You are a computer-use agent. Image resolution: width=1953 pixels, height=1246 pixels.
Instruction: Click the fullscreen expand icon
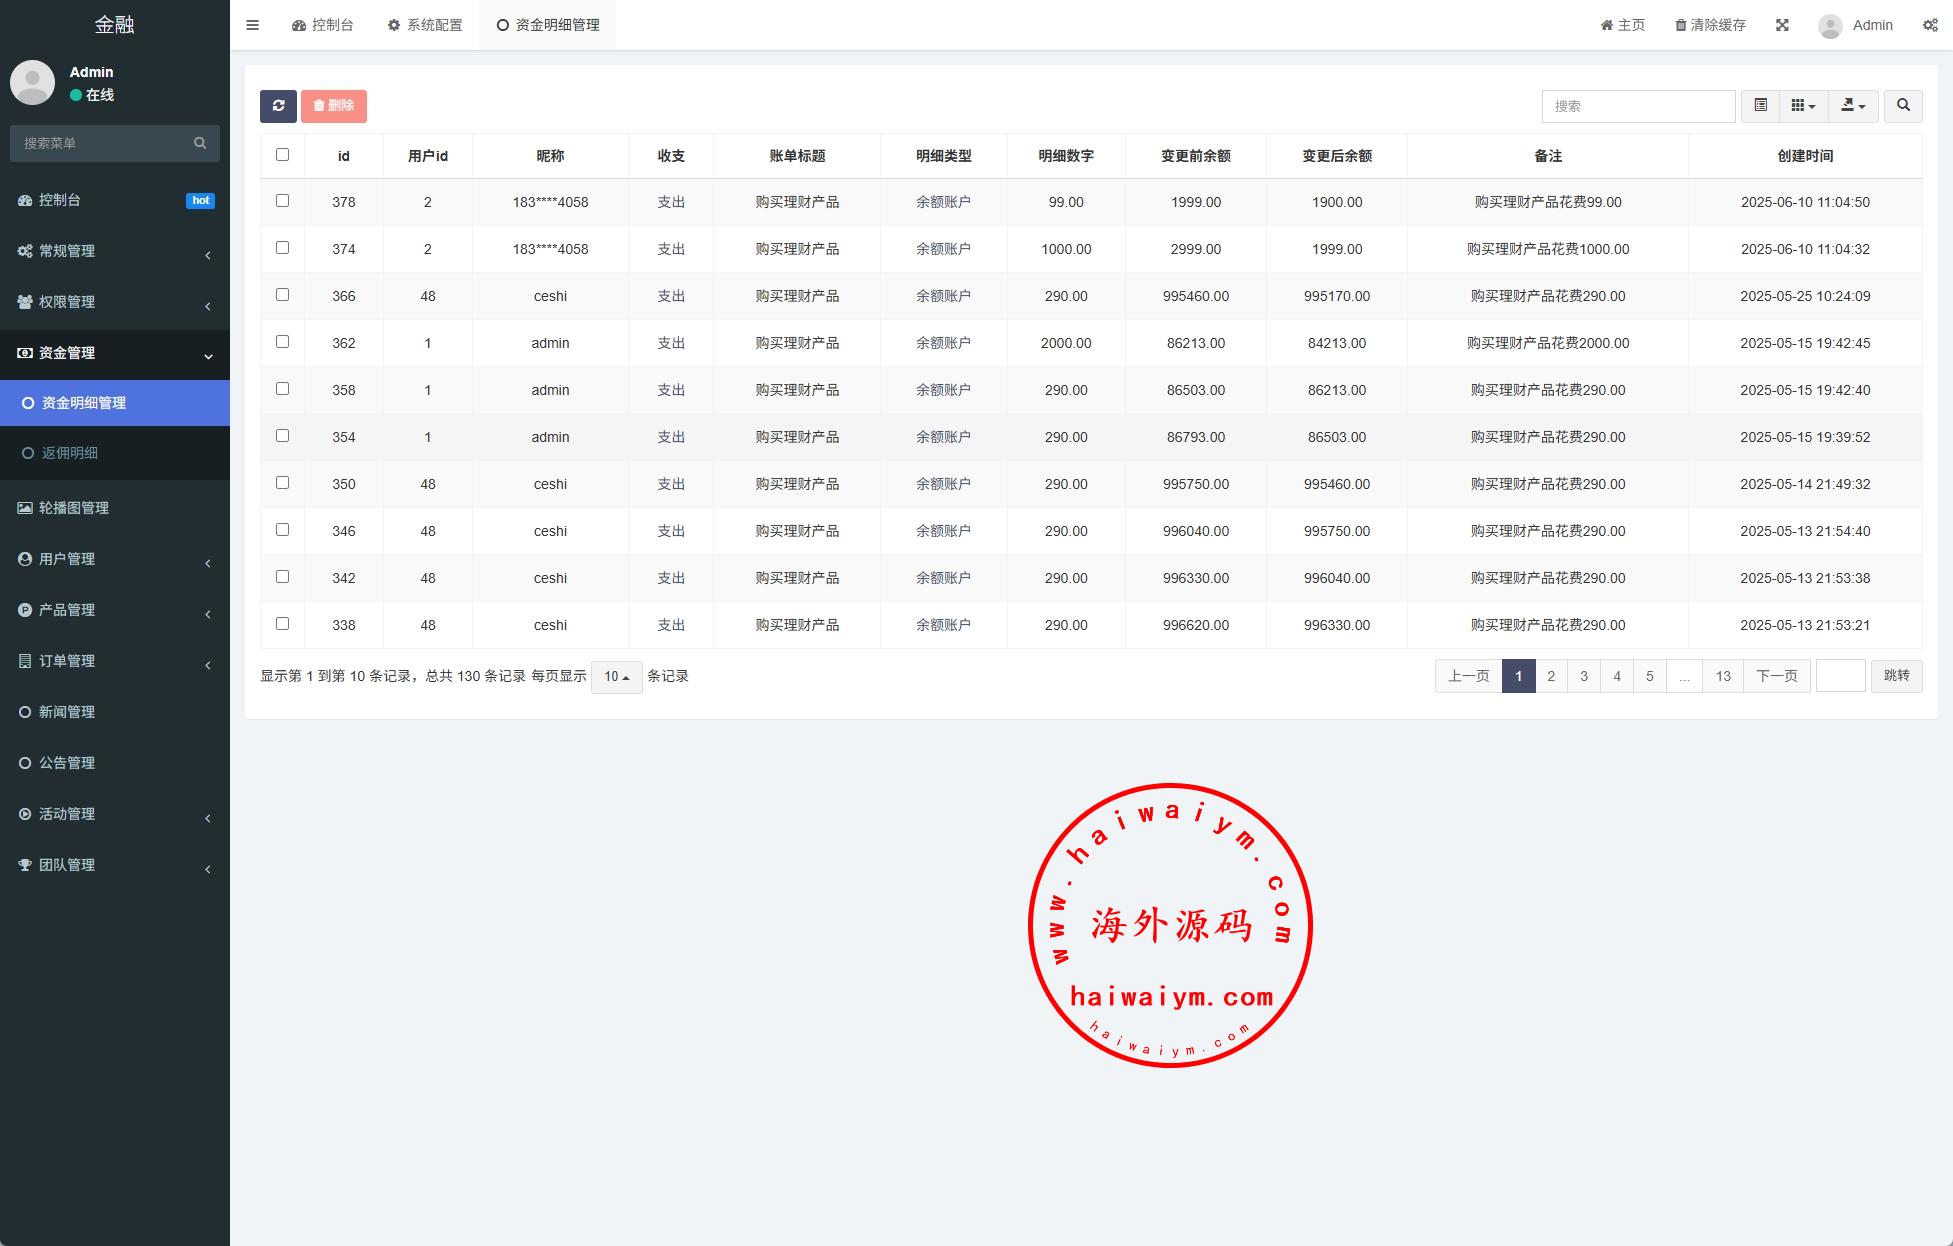1782,25
